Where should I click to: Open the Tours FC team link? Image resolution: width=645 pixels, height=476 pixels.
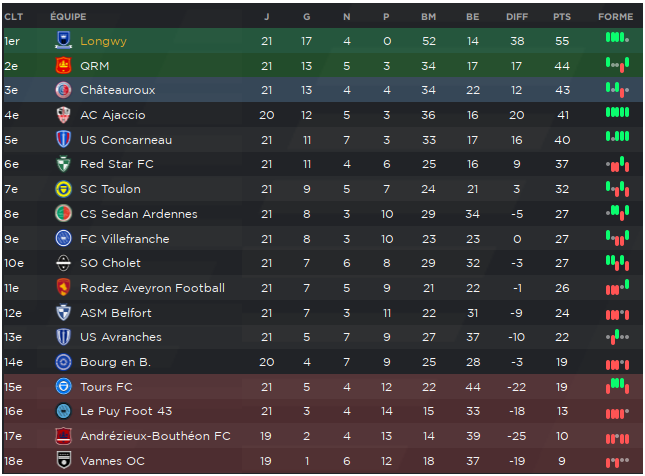point(106,387)
